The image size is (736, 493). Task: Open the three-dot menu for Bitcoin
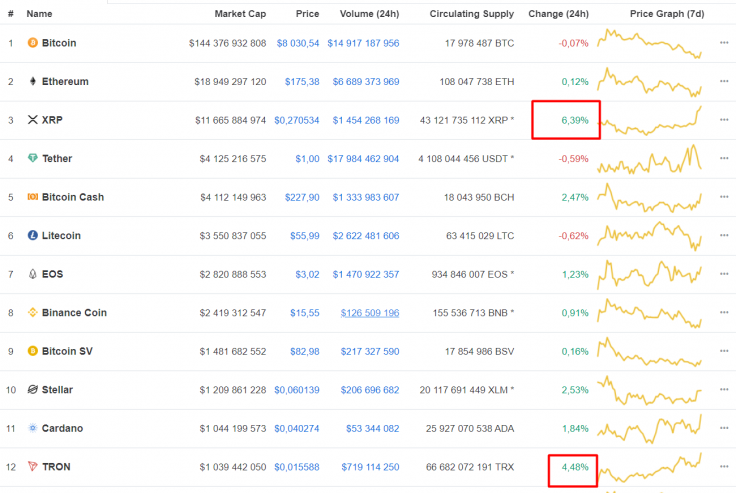[724, 43]
